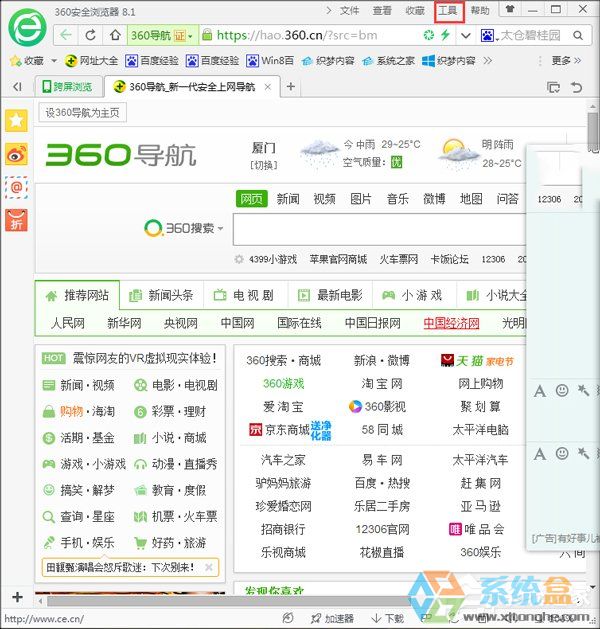600x629 pixels.
Task: Click the gear icon beside 4399小游戏
Action: [239, 259]
